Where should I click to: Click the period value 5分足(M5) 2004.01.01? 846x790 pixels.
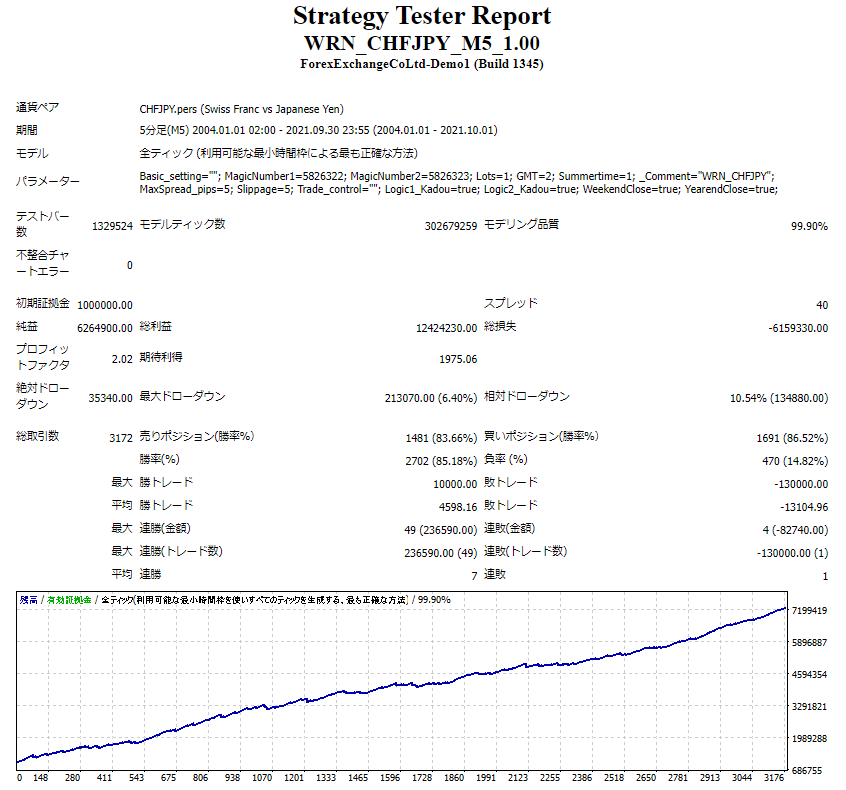pyautogui.click(x=318, y=130)
